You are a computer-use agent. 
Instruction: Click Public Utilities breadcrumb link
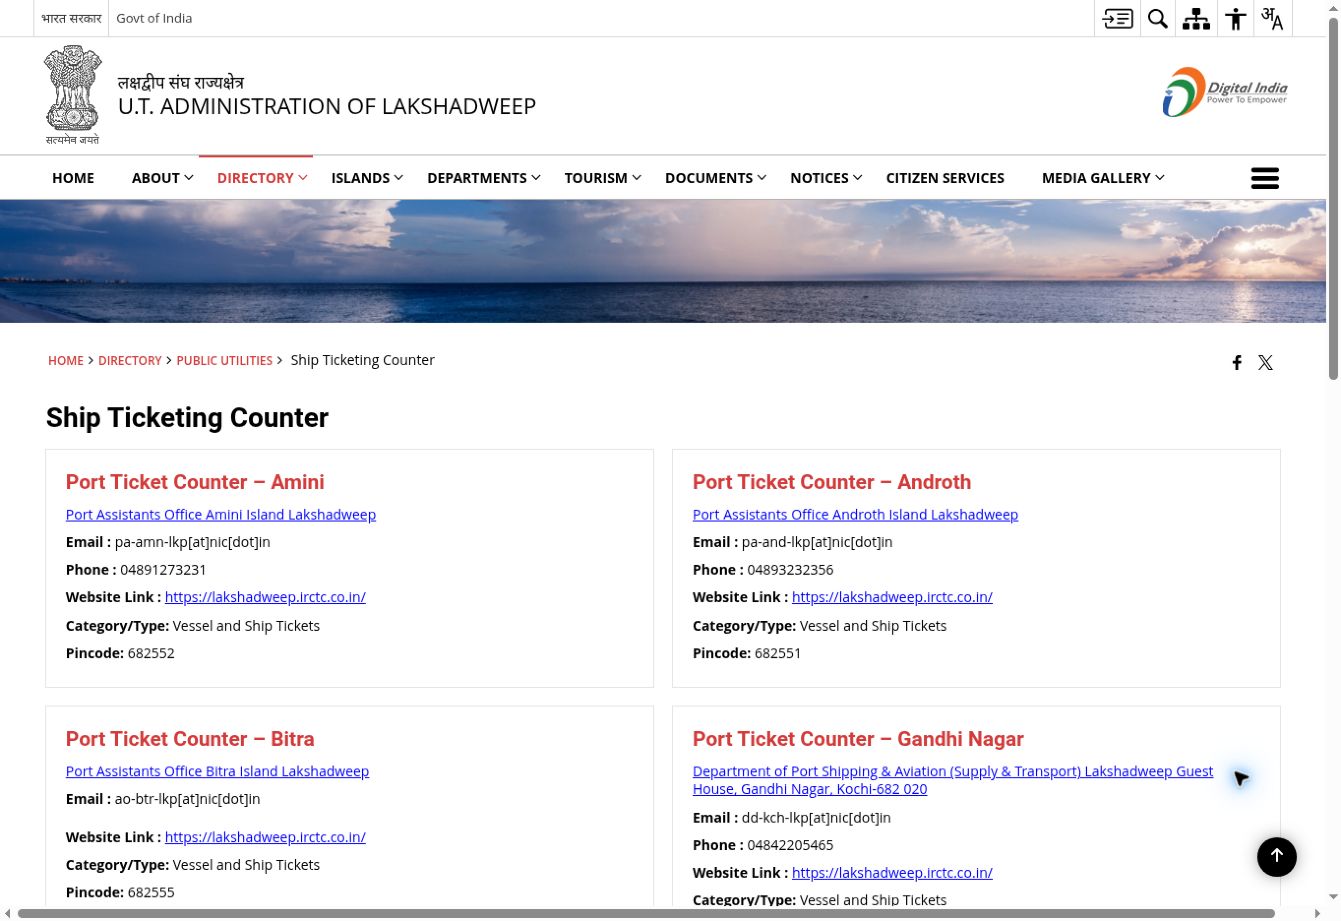(x=224, y=361)
